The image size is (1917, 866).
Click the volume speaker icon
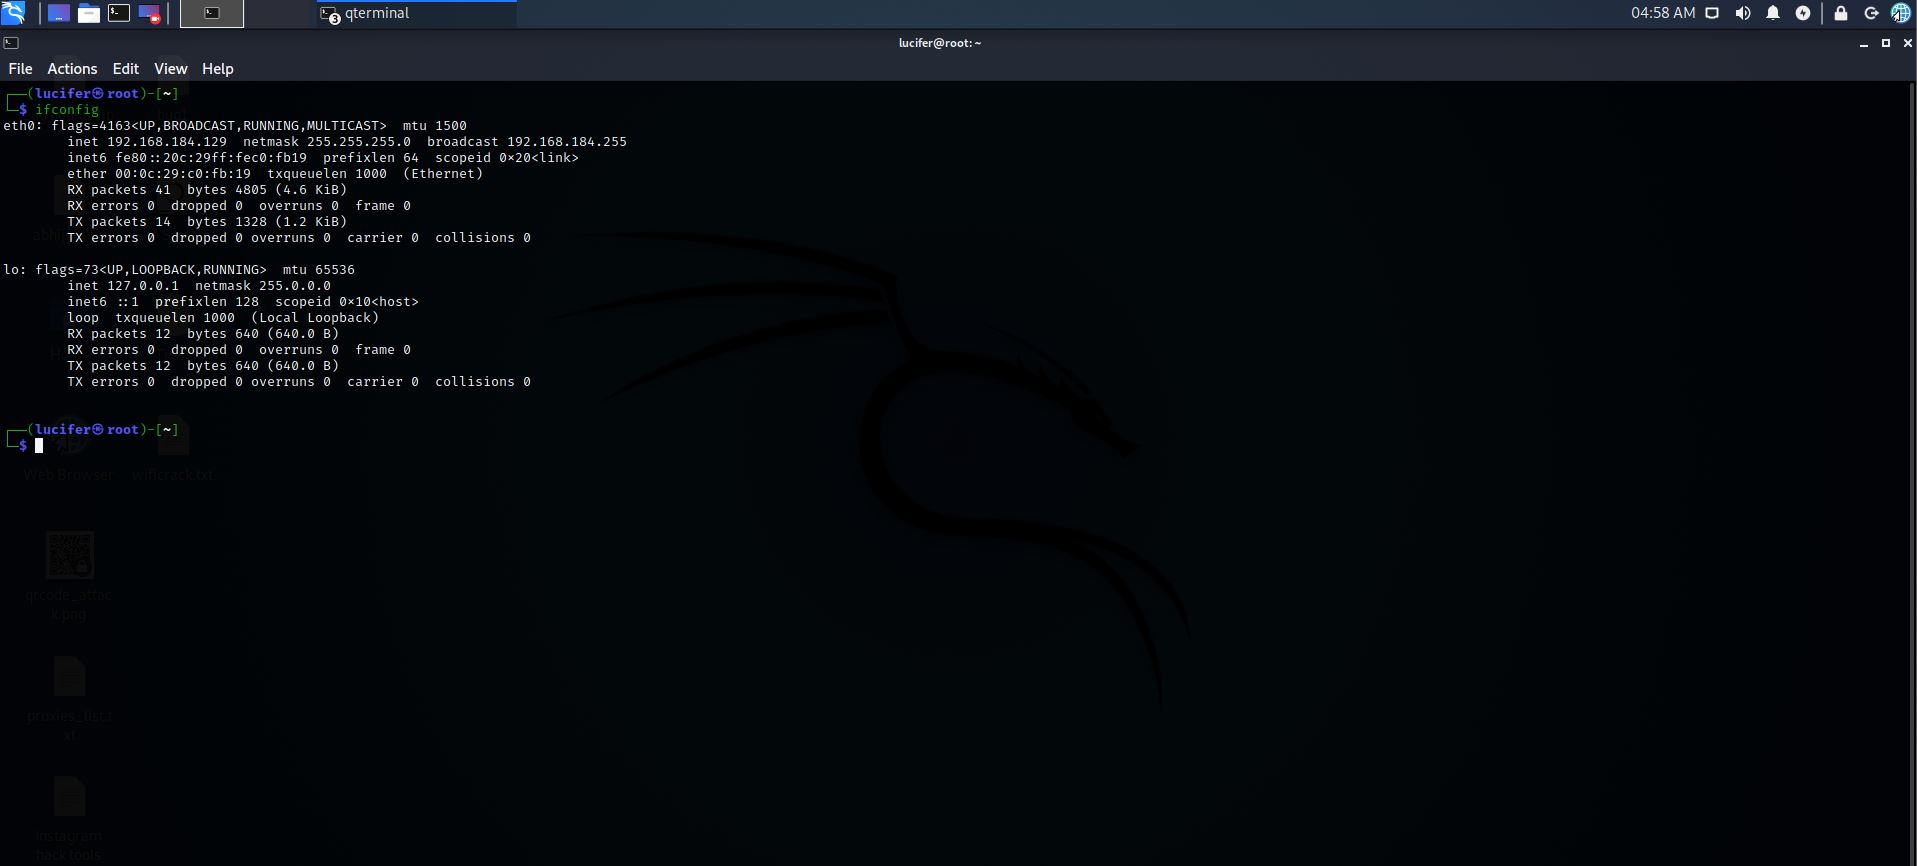coord(1742,13)
